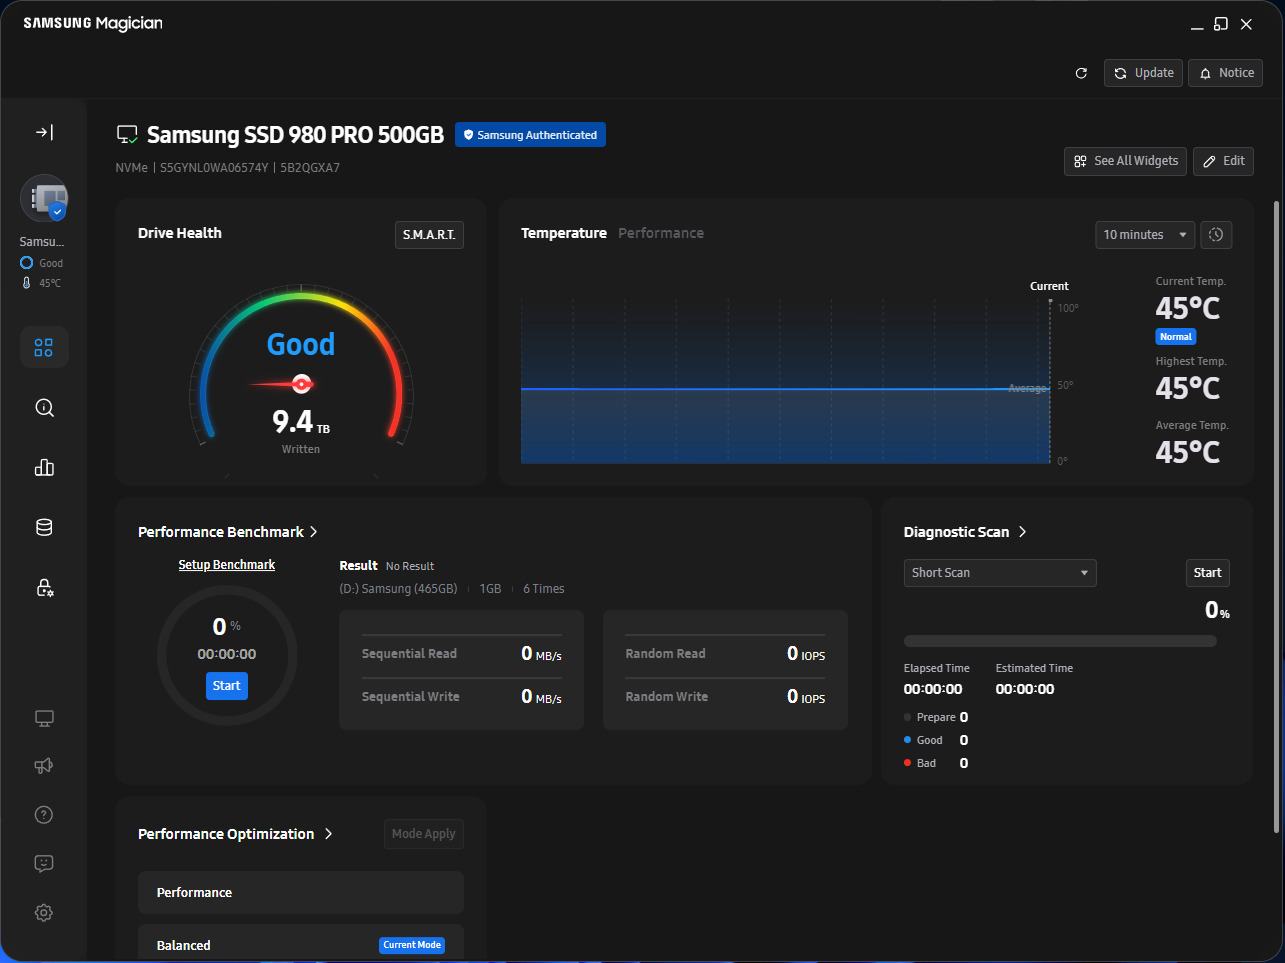
Task: Click the 'Normal' temperature status badge
Action: click(x=1176, y=337)
